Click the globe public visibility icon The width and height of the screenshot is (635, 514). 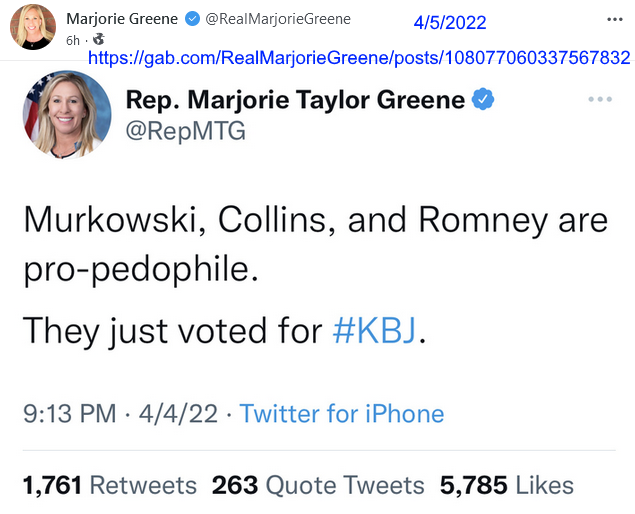coord(98,39)
